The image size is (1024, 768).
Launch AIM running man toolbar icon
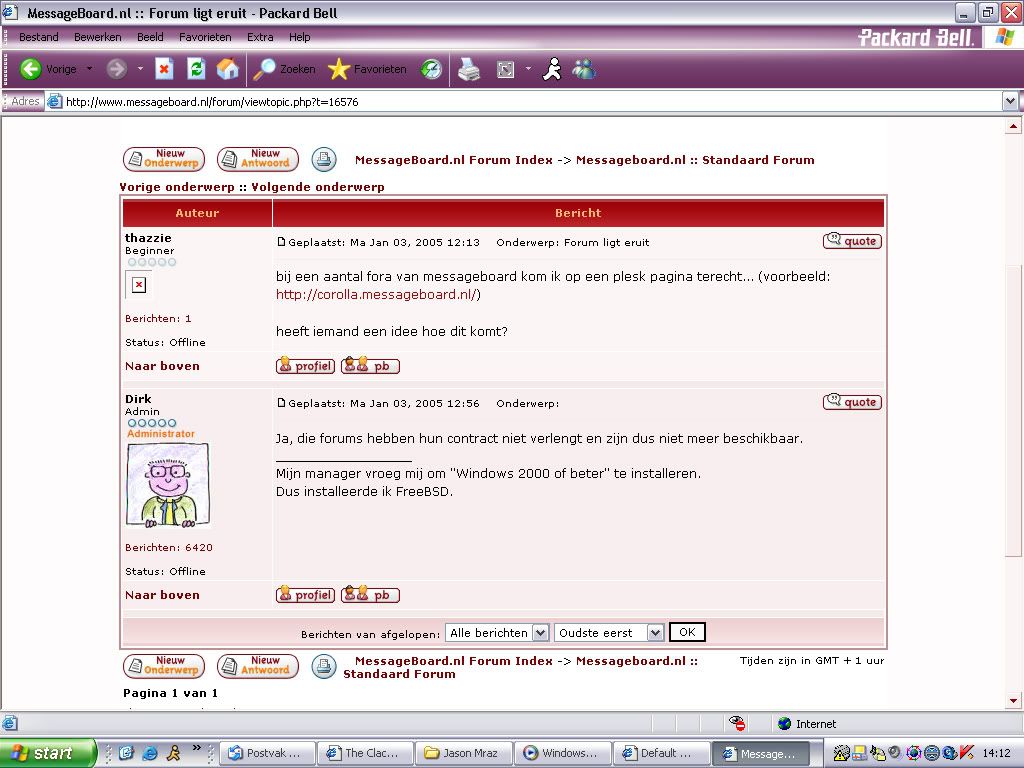point(552,69)
